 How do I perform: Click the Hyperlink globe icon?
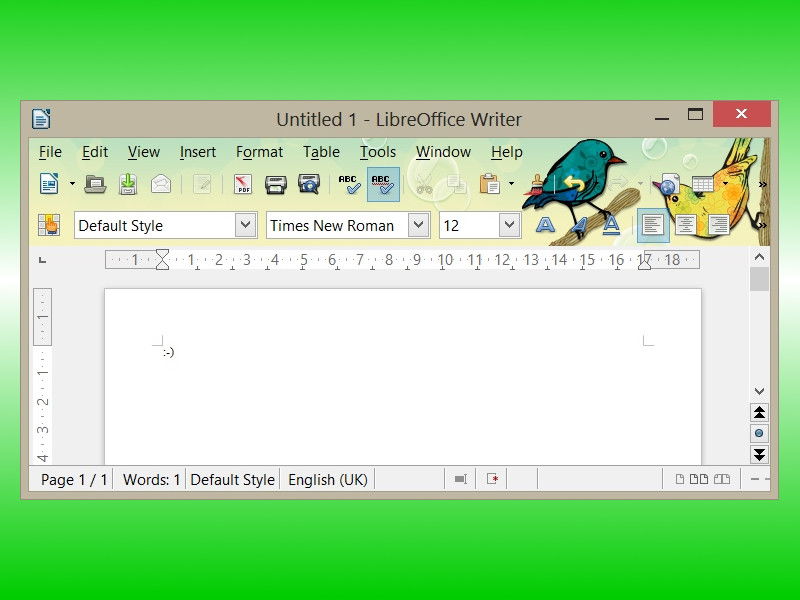point(669,184)
